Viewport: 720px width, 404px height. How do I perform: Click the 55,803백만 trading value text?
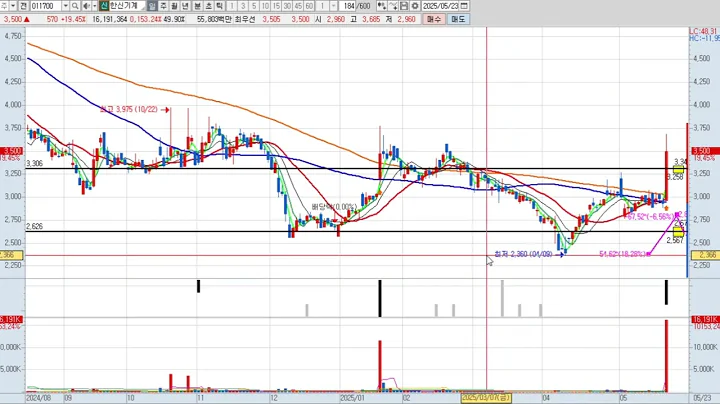(214, 19)
